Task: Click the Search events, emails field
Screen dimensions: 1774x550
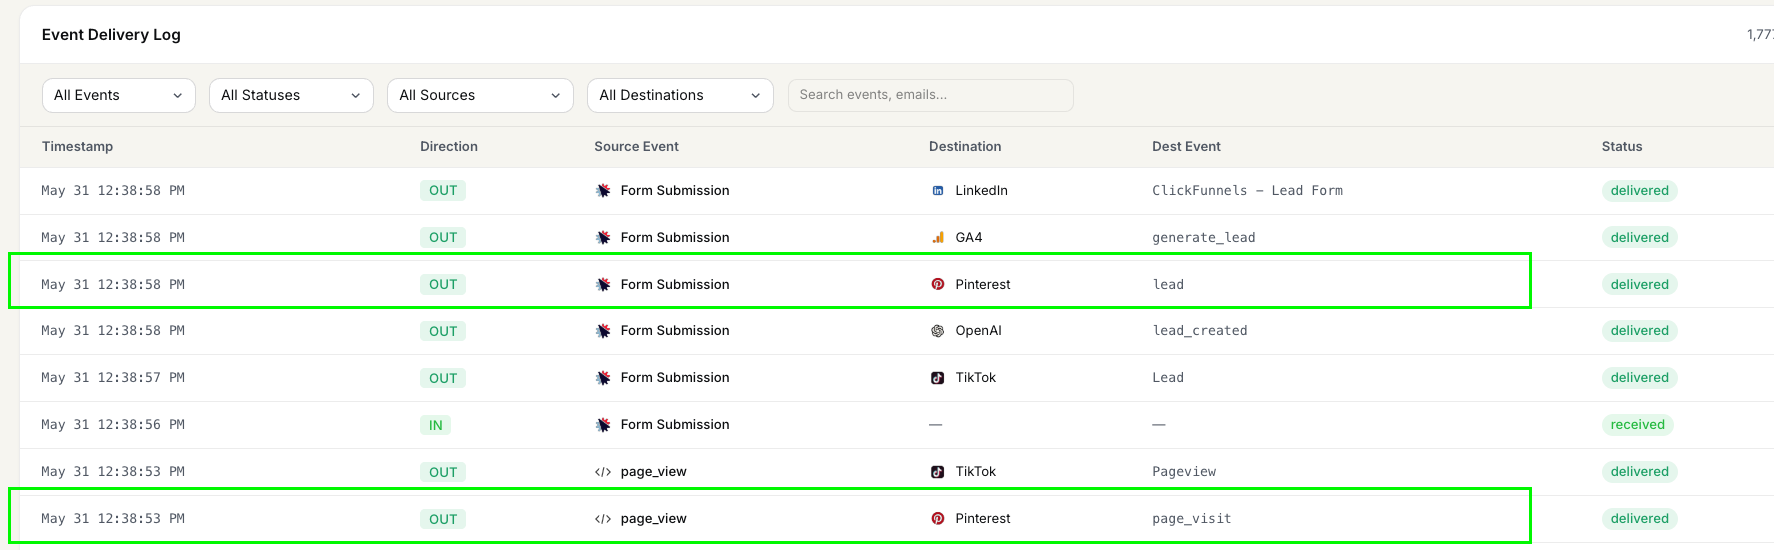Action: [x=931, y=95]
